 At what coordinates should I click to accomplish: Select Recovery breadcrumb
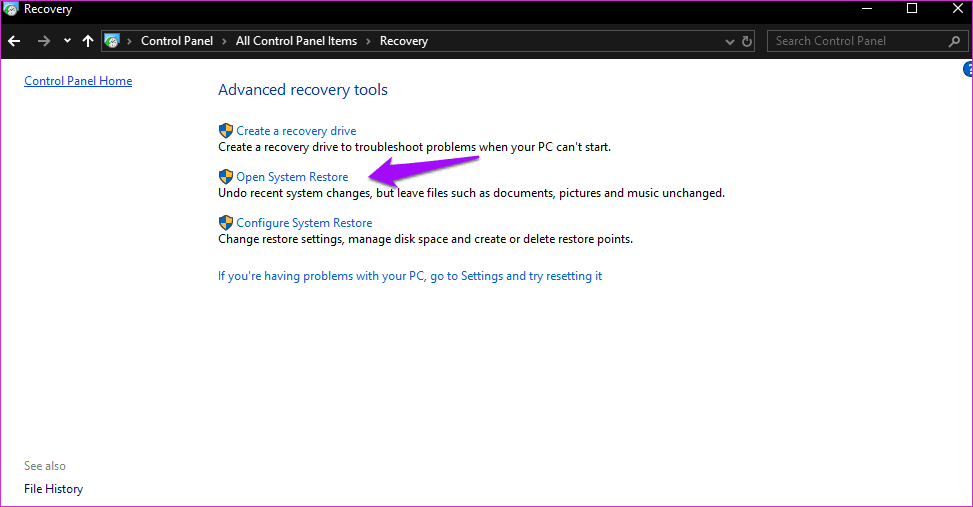(x=404, y=41)
